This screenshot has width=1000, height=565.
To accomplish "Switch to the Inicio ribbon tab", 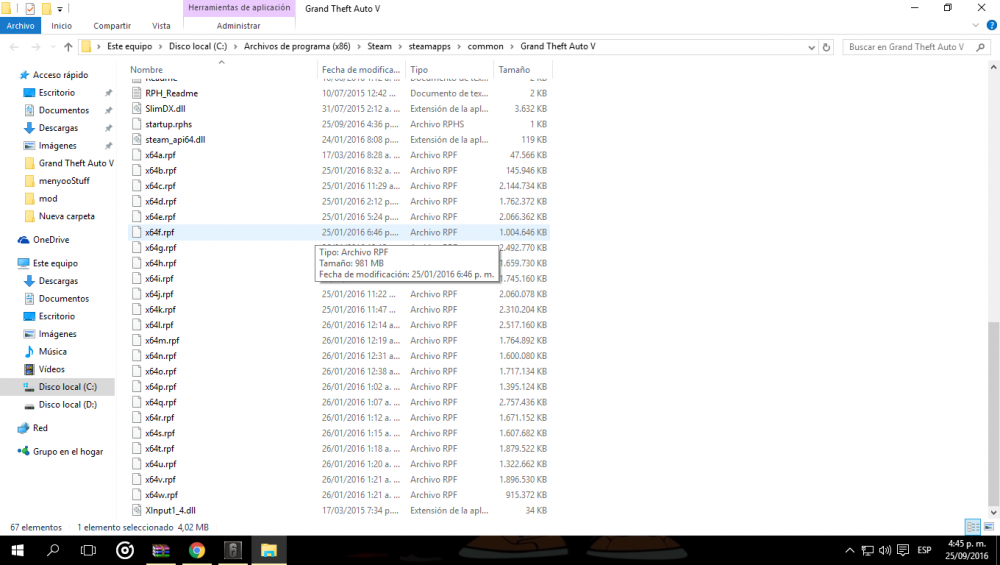I will 61,26.
